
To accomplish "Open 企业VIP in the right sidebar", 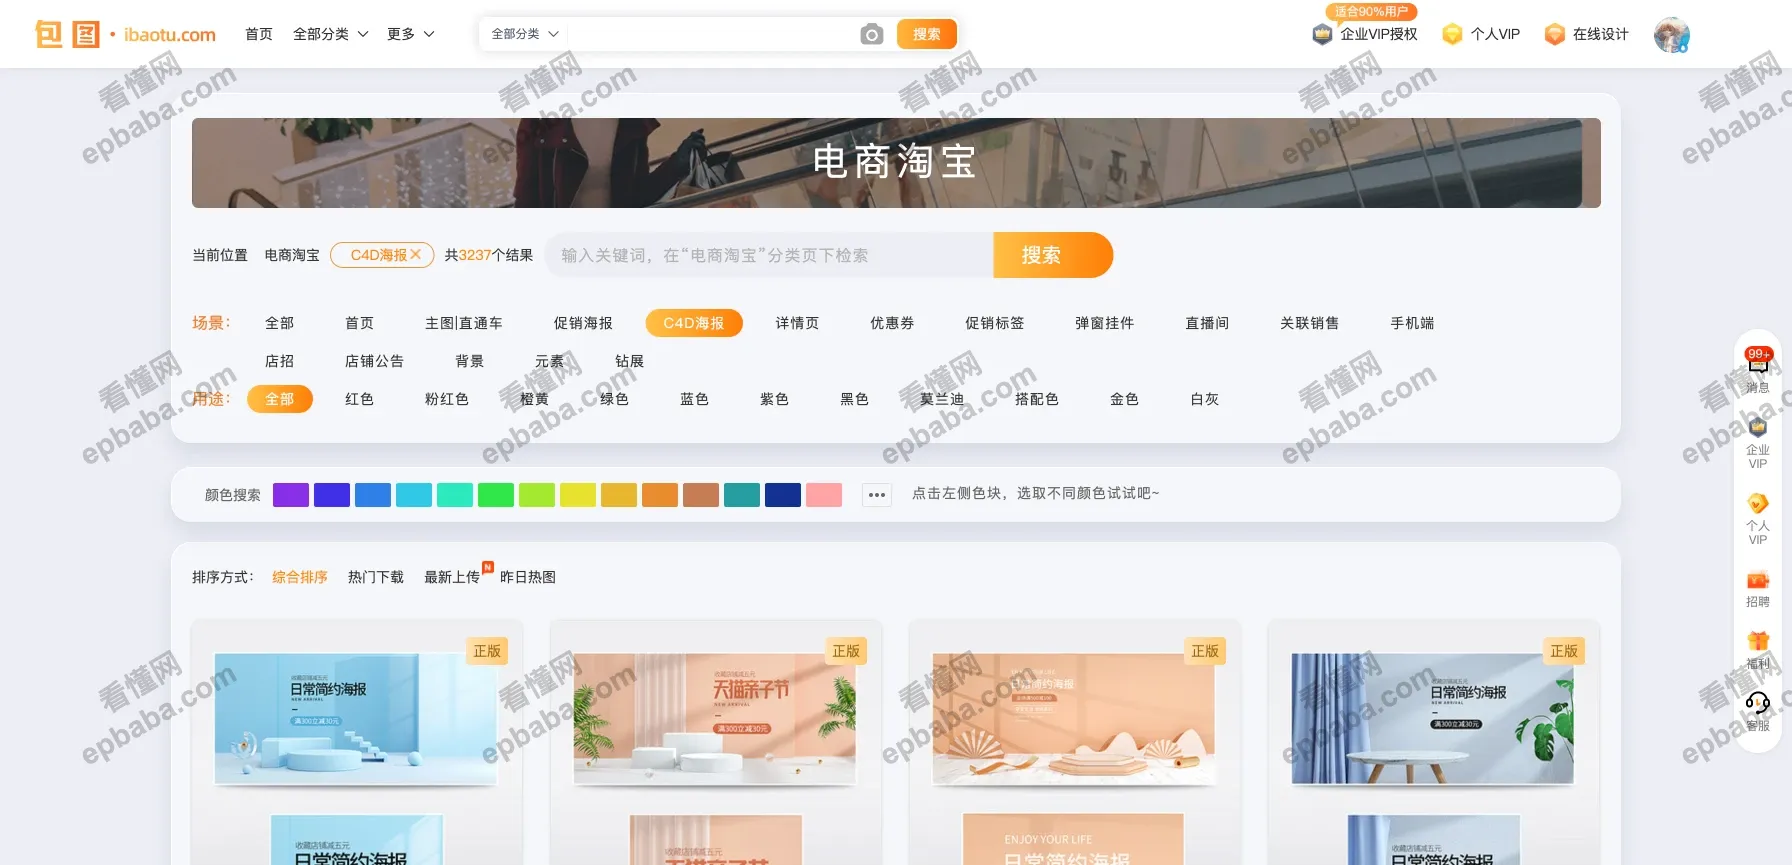I will [1758, 443].
